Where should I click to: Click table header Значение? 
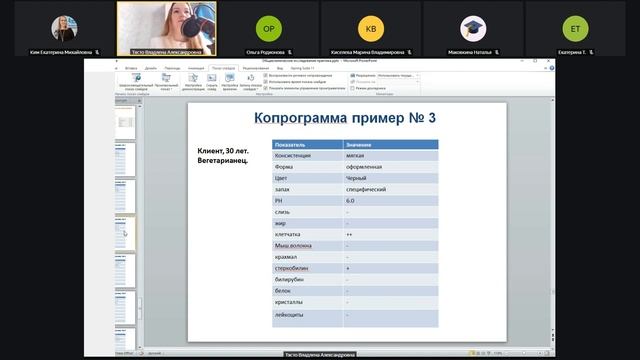[391, 144]
